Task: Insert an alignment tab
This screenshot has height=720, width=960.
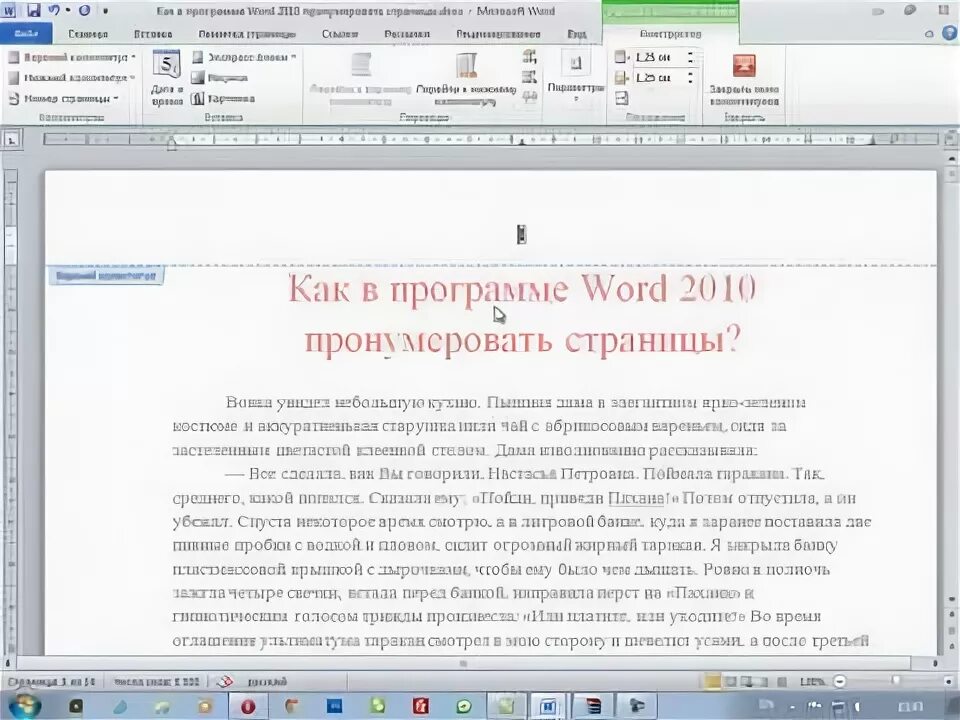Action: 622,98
